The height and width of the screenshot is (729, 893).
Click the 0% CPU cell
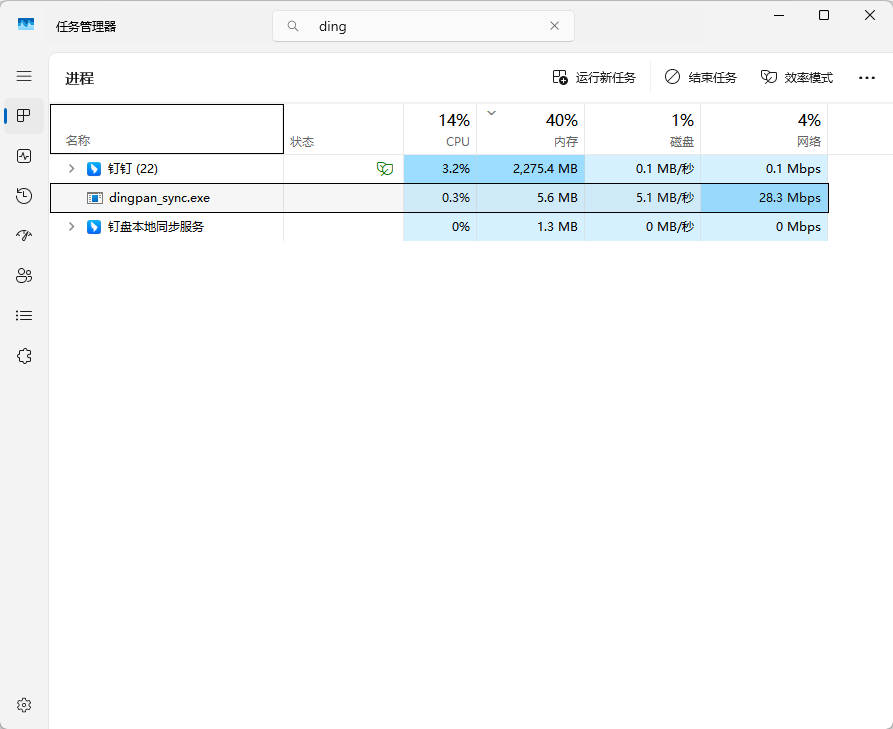point(440,227)
